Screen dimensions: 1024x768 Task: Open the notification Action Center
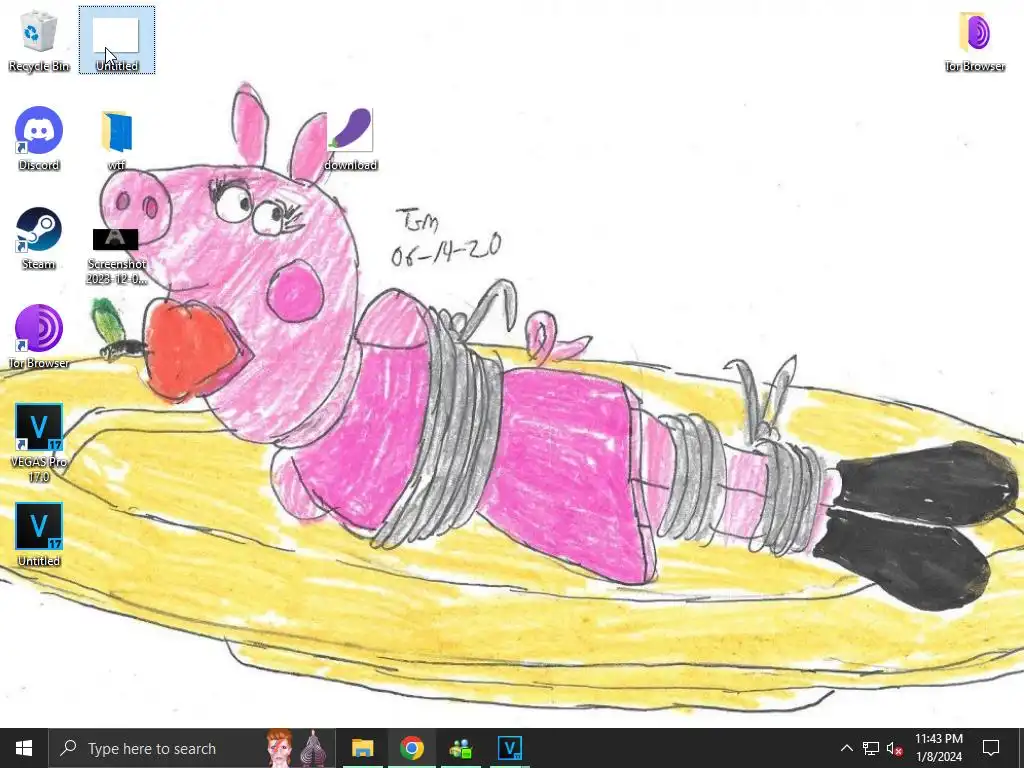point(991,748)
